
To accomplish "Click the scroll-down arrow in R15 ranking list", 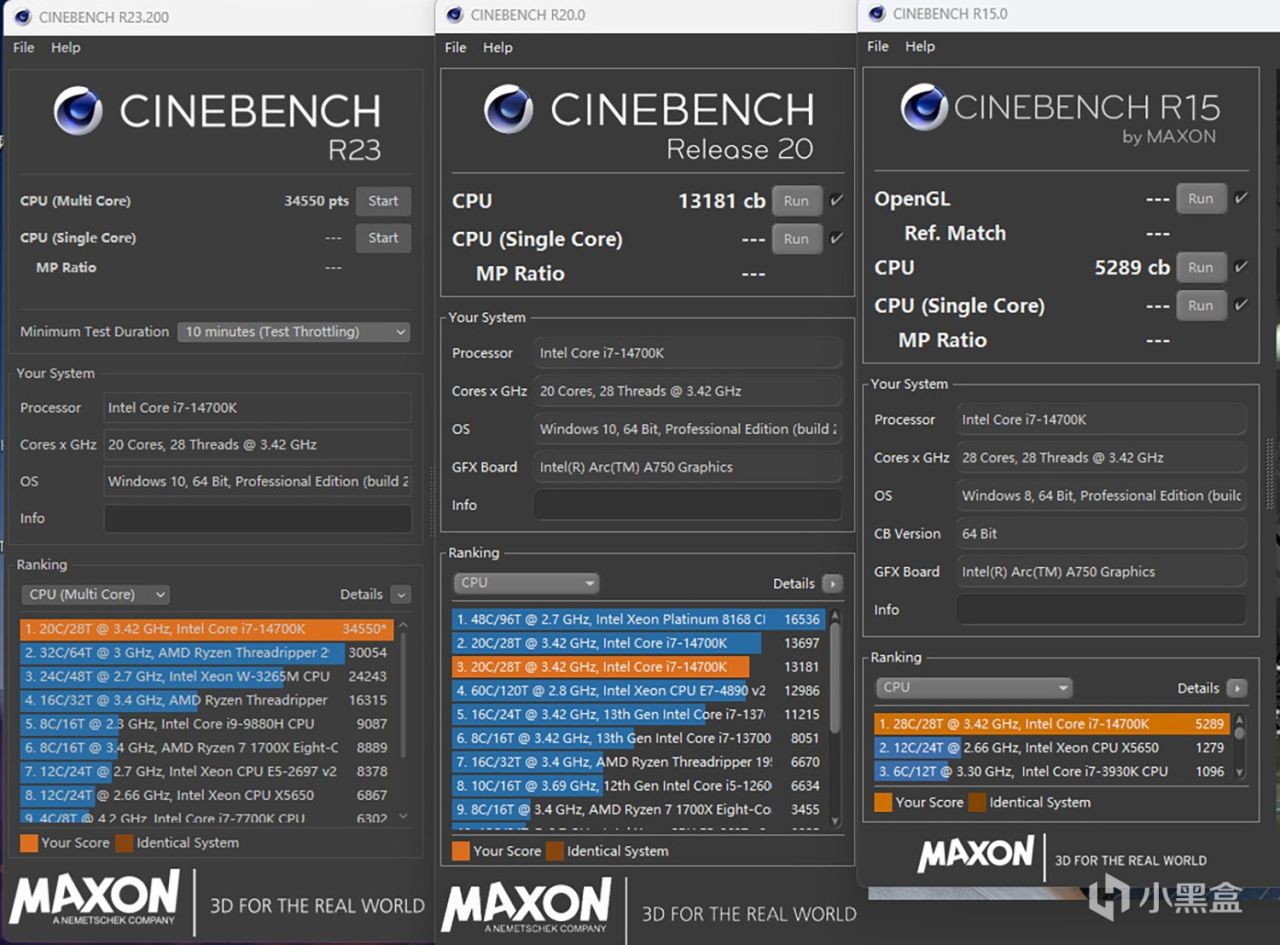I will pos(1240,772).
